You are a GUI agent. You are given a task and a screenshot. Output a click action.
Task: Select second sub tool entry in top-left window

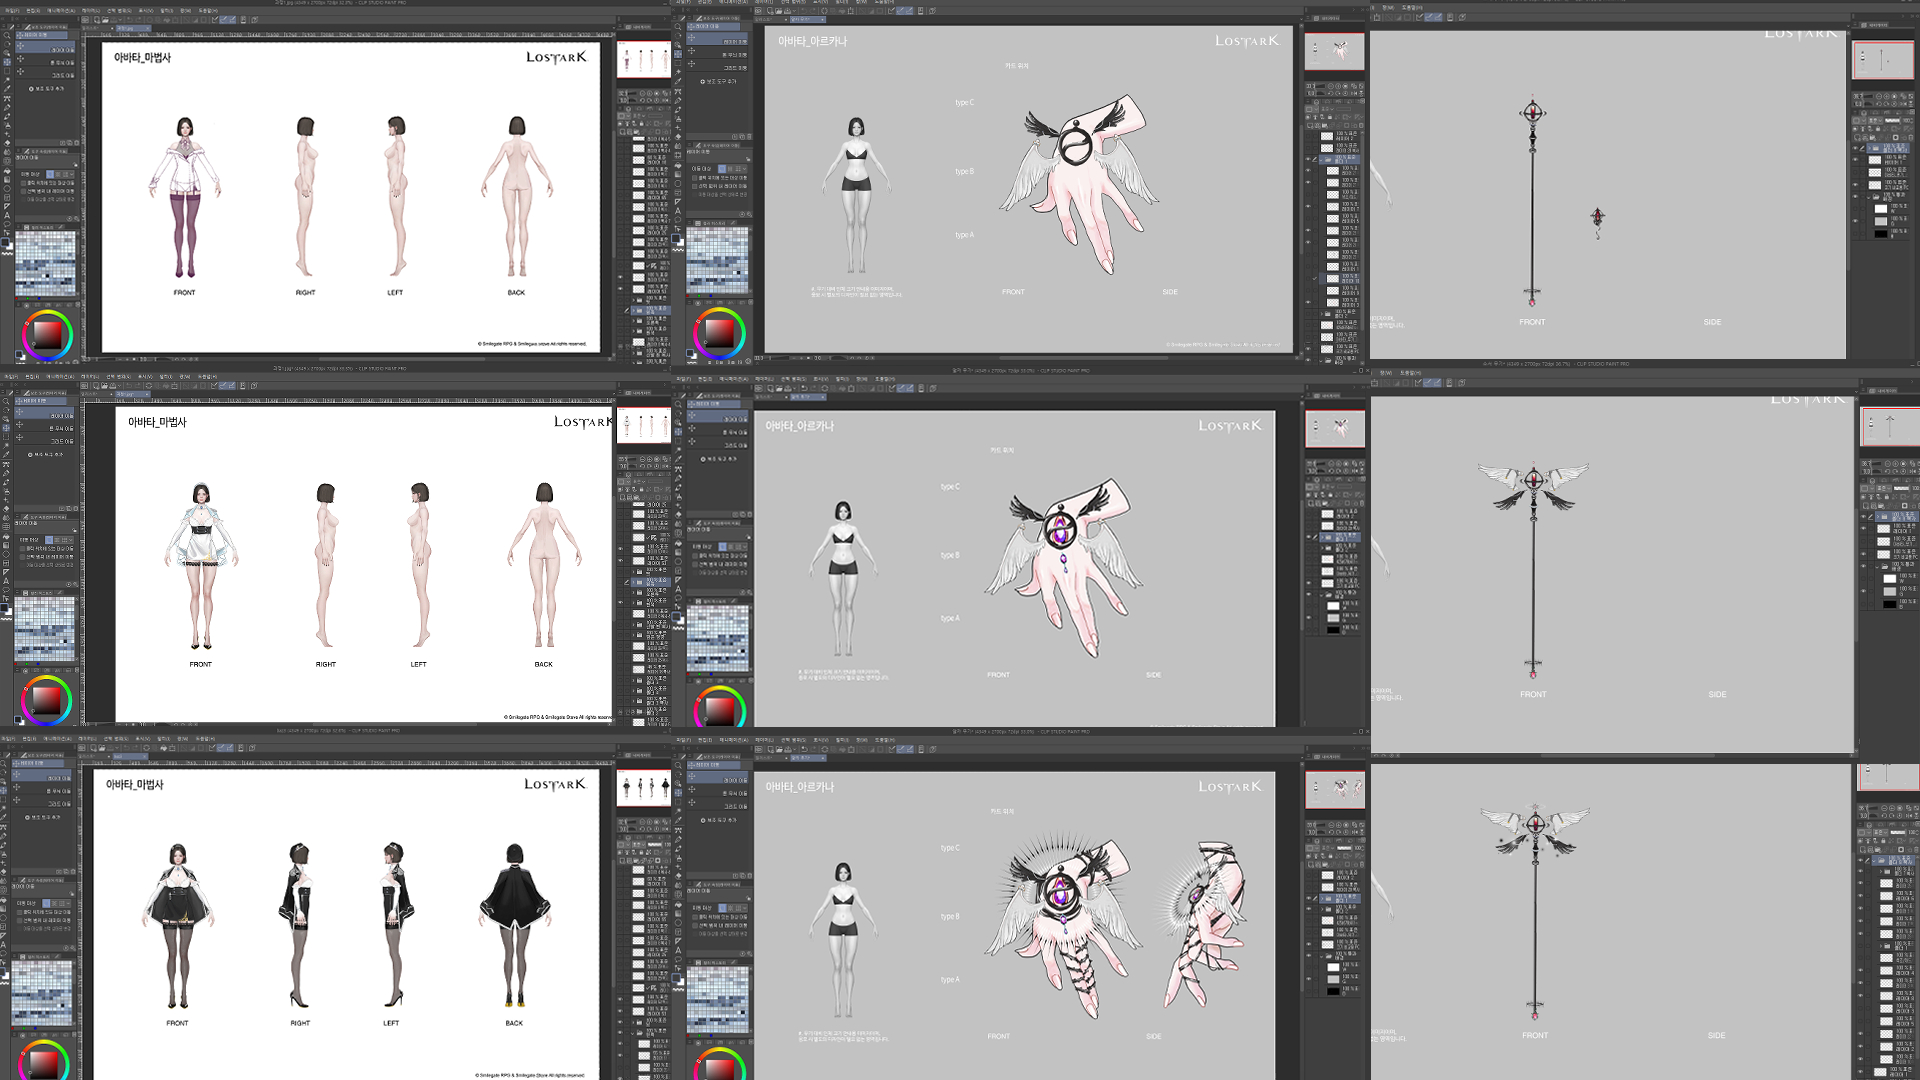[x=45, y=60]
